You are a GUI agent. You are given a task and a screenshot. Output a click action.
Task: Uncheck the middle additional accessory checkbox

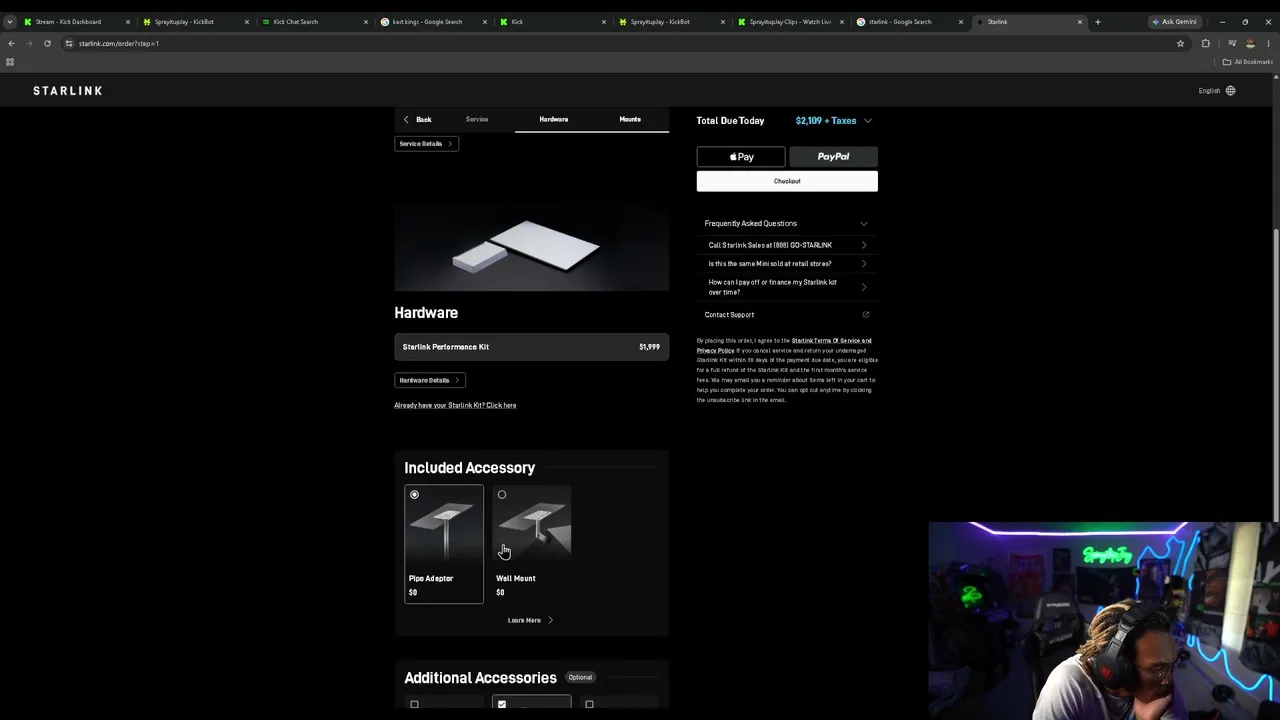point(502,705)
